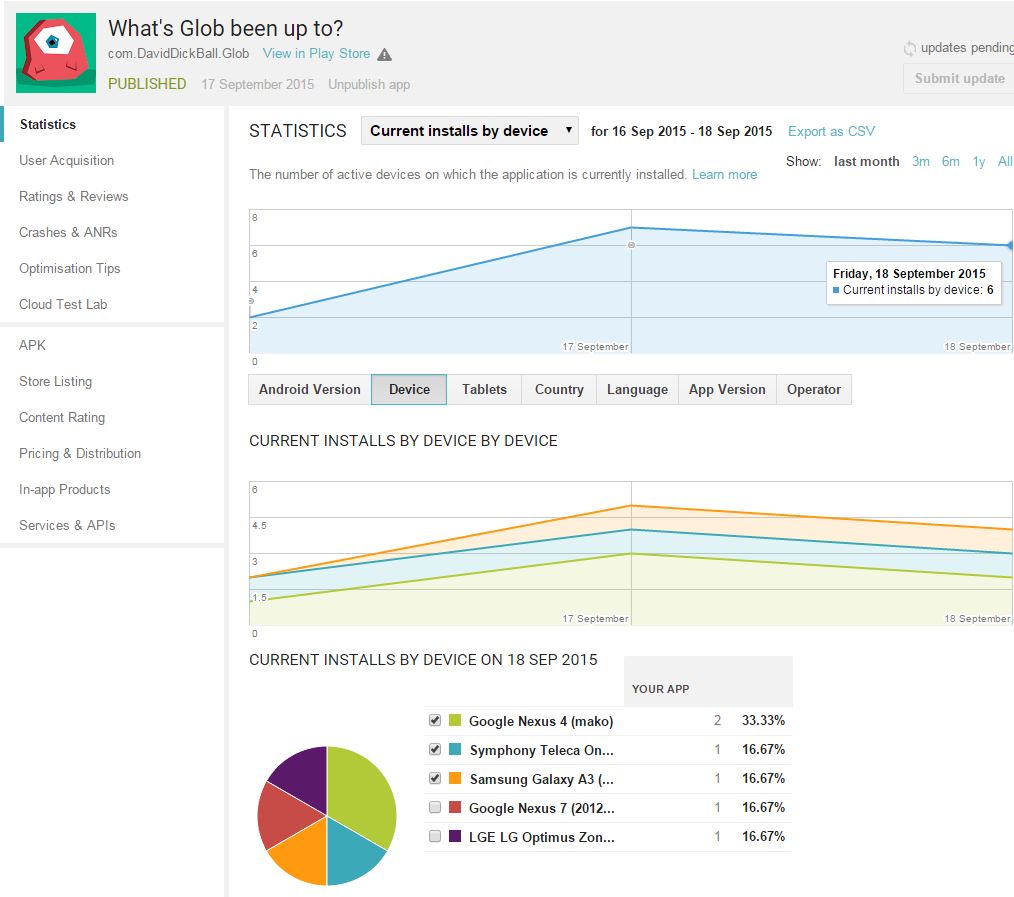Click the 33.33% value for Nexus 4
Image resolution: width=1014 pixels, height=897 pixels.
[763, 720]
